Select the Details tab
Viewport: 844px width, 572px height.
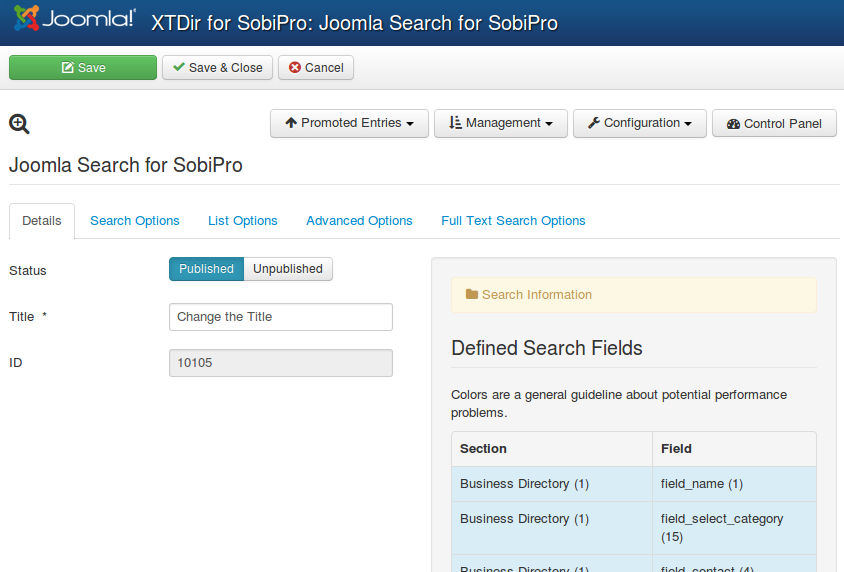(x=41, y=221)
